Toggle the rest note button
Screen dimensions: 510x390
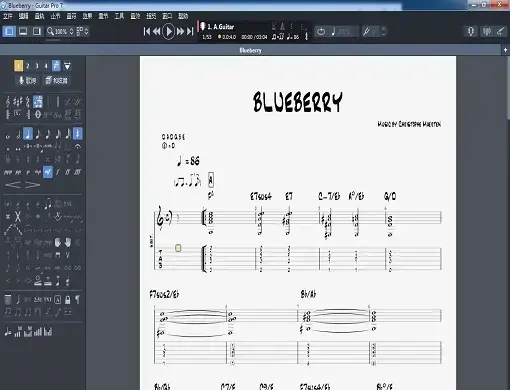(78, 134)
